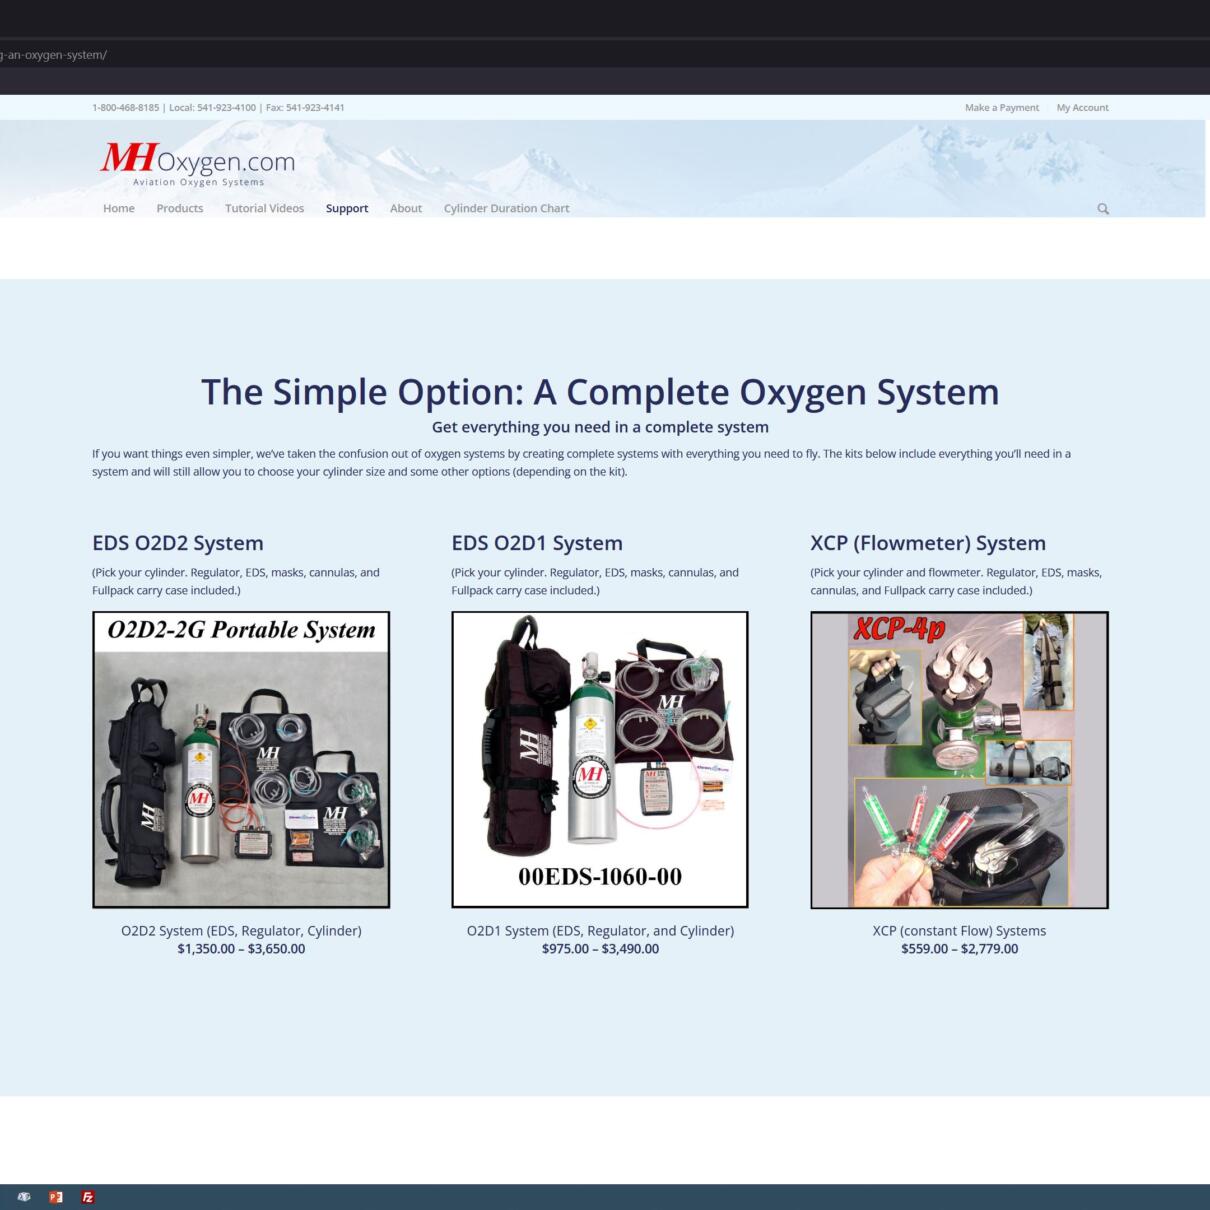This screenshot has height=1210, width=1210.
Task: Open PowerPoint from the taskbar
Action: click(56, 1197)
